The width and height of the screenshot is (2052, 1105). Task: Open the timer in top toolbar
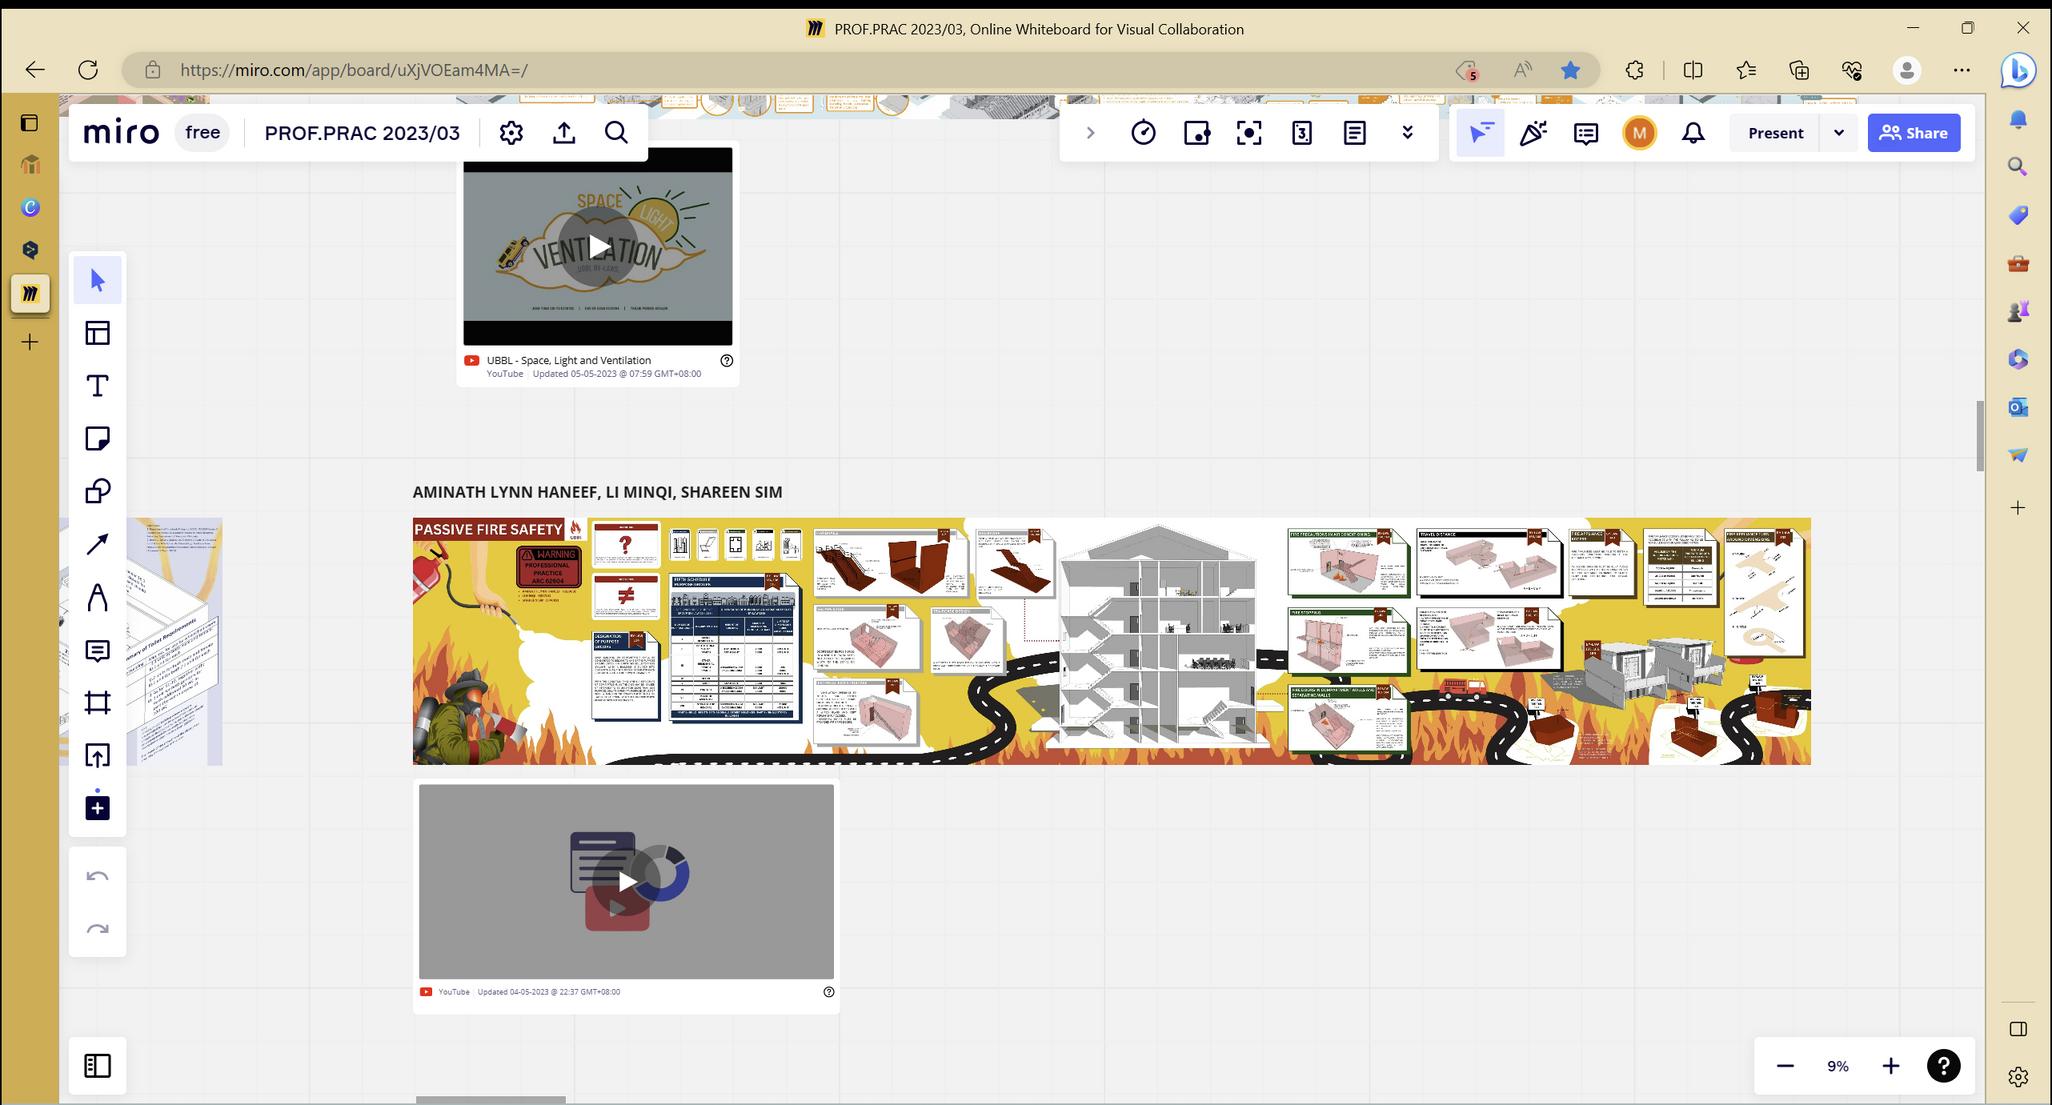pyautogui.click(x=1143, y=133)
